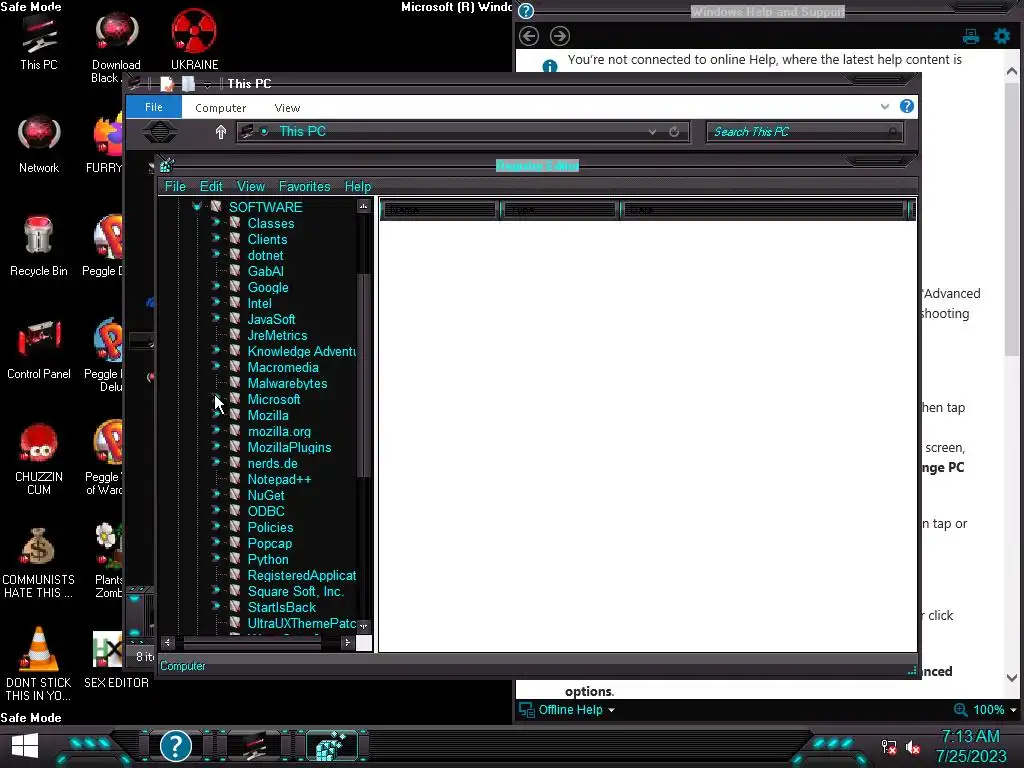
Task: Expand the Clients registry key
Action: [216, 238]
